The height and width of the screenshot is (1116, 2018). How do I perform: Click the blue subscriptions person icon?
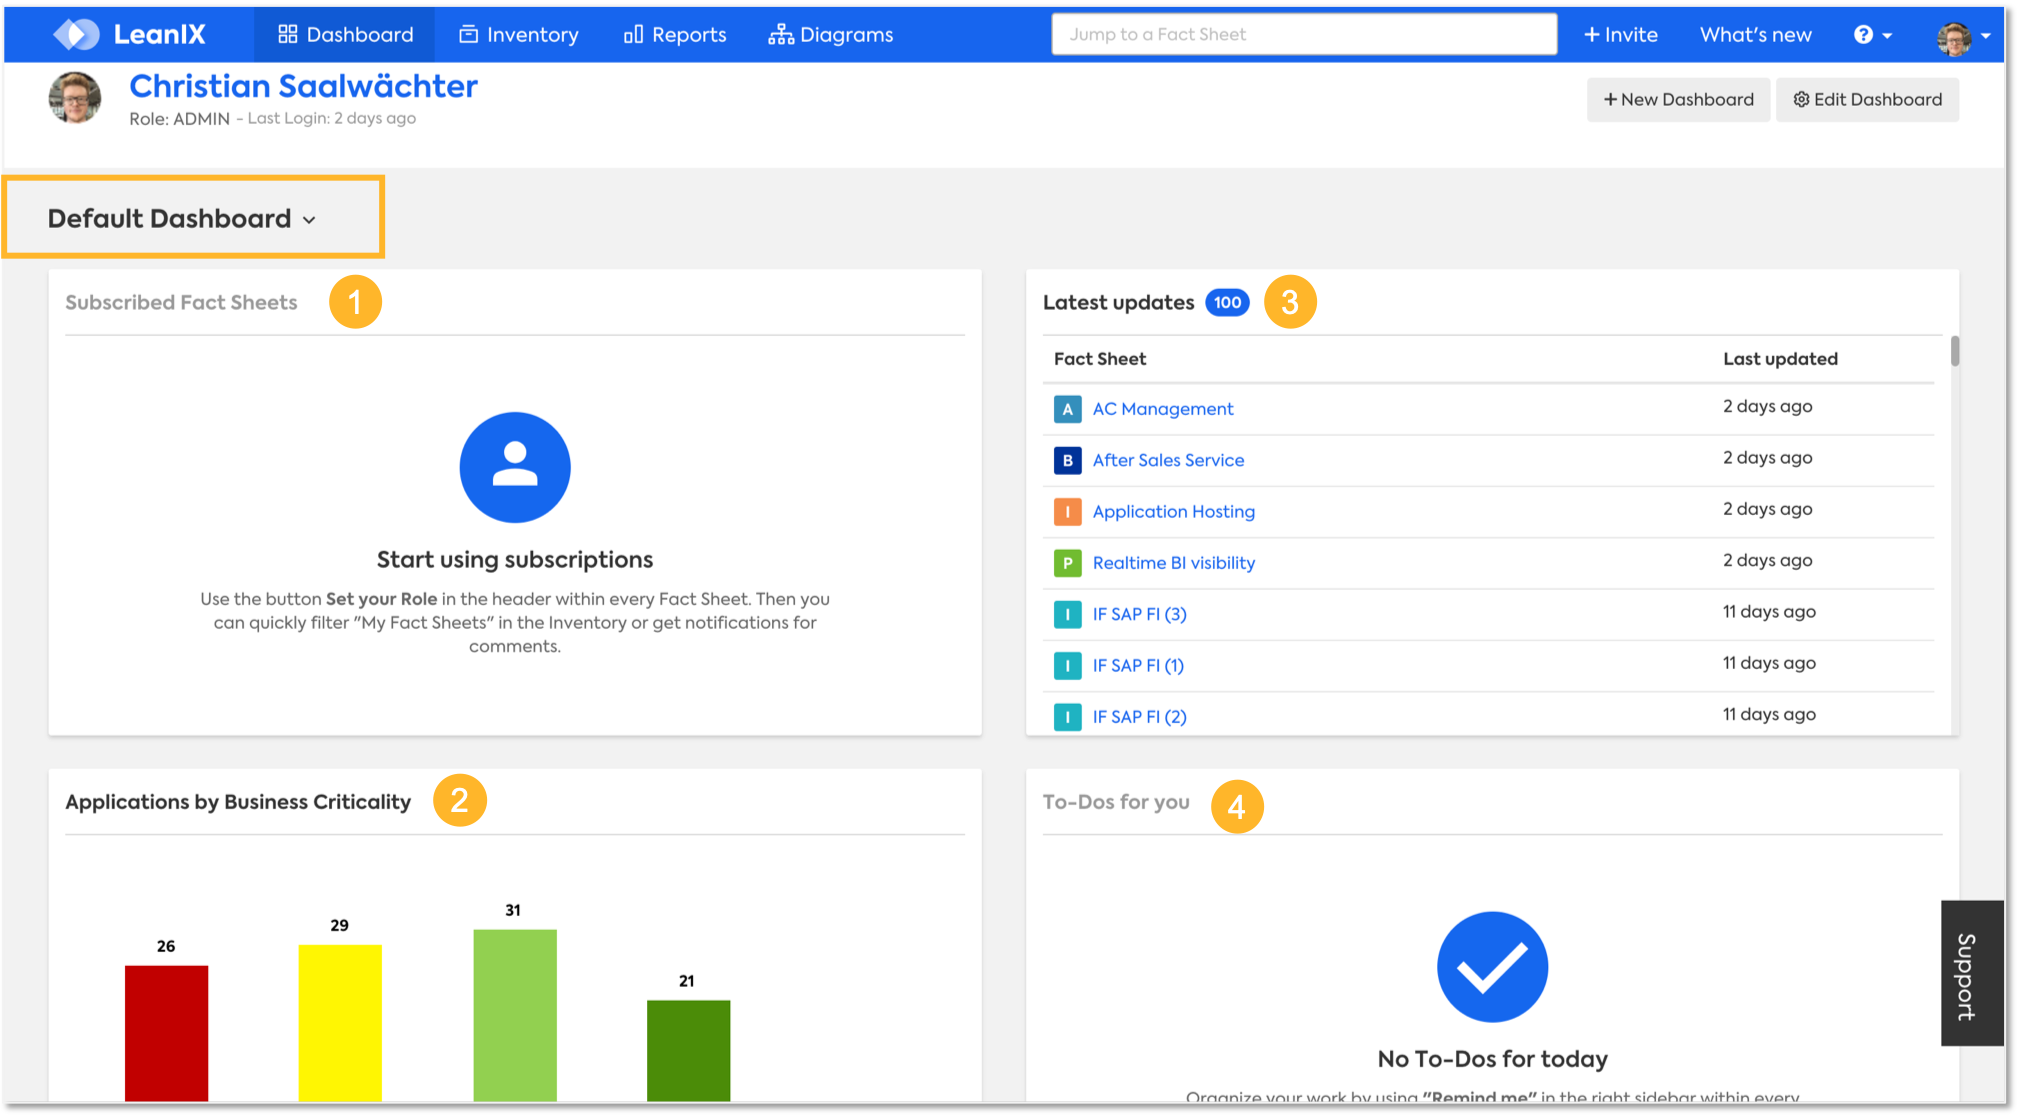click(x=515, y=467)
